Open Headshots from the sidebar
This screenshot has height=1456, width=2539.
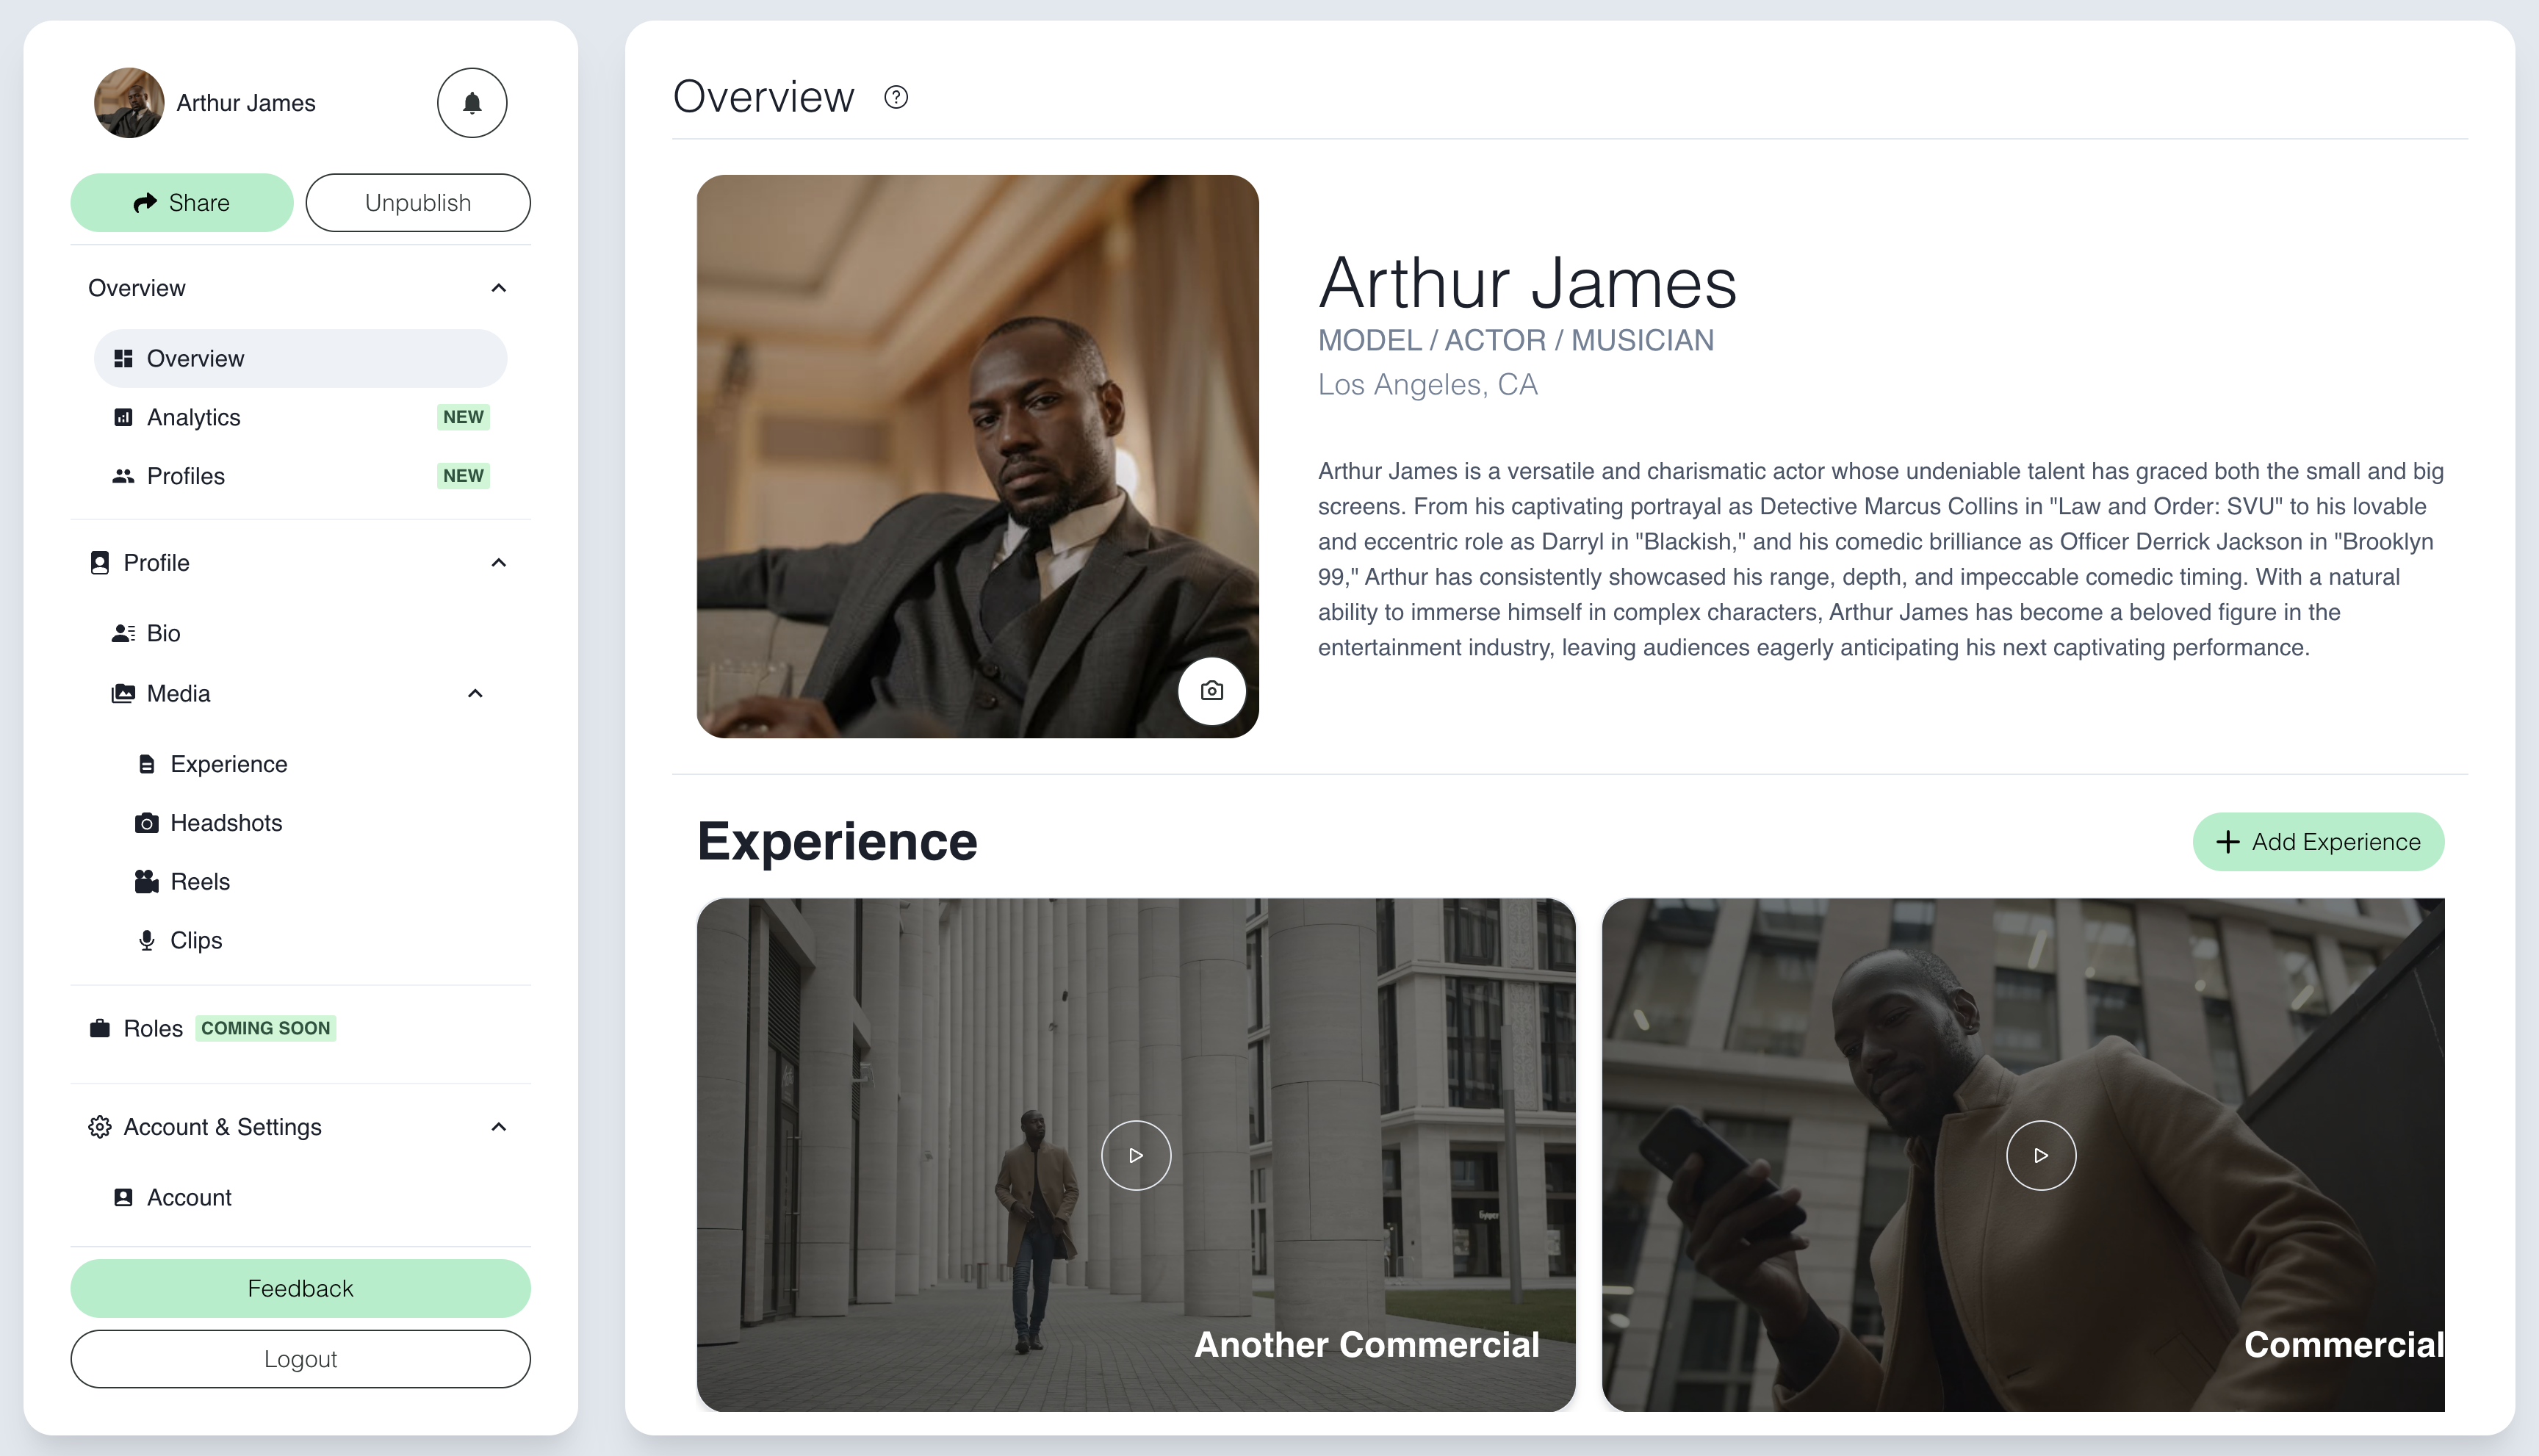[226, 823]
